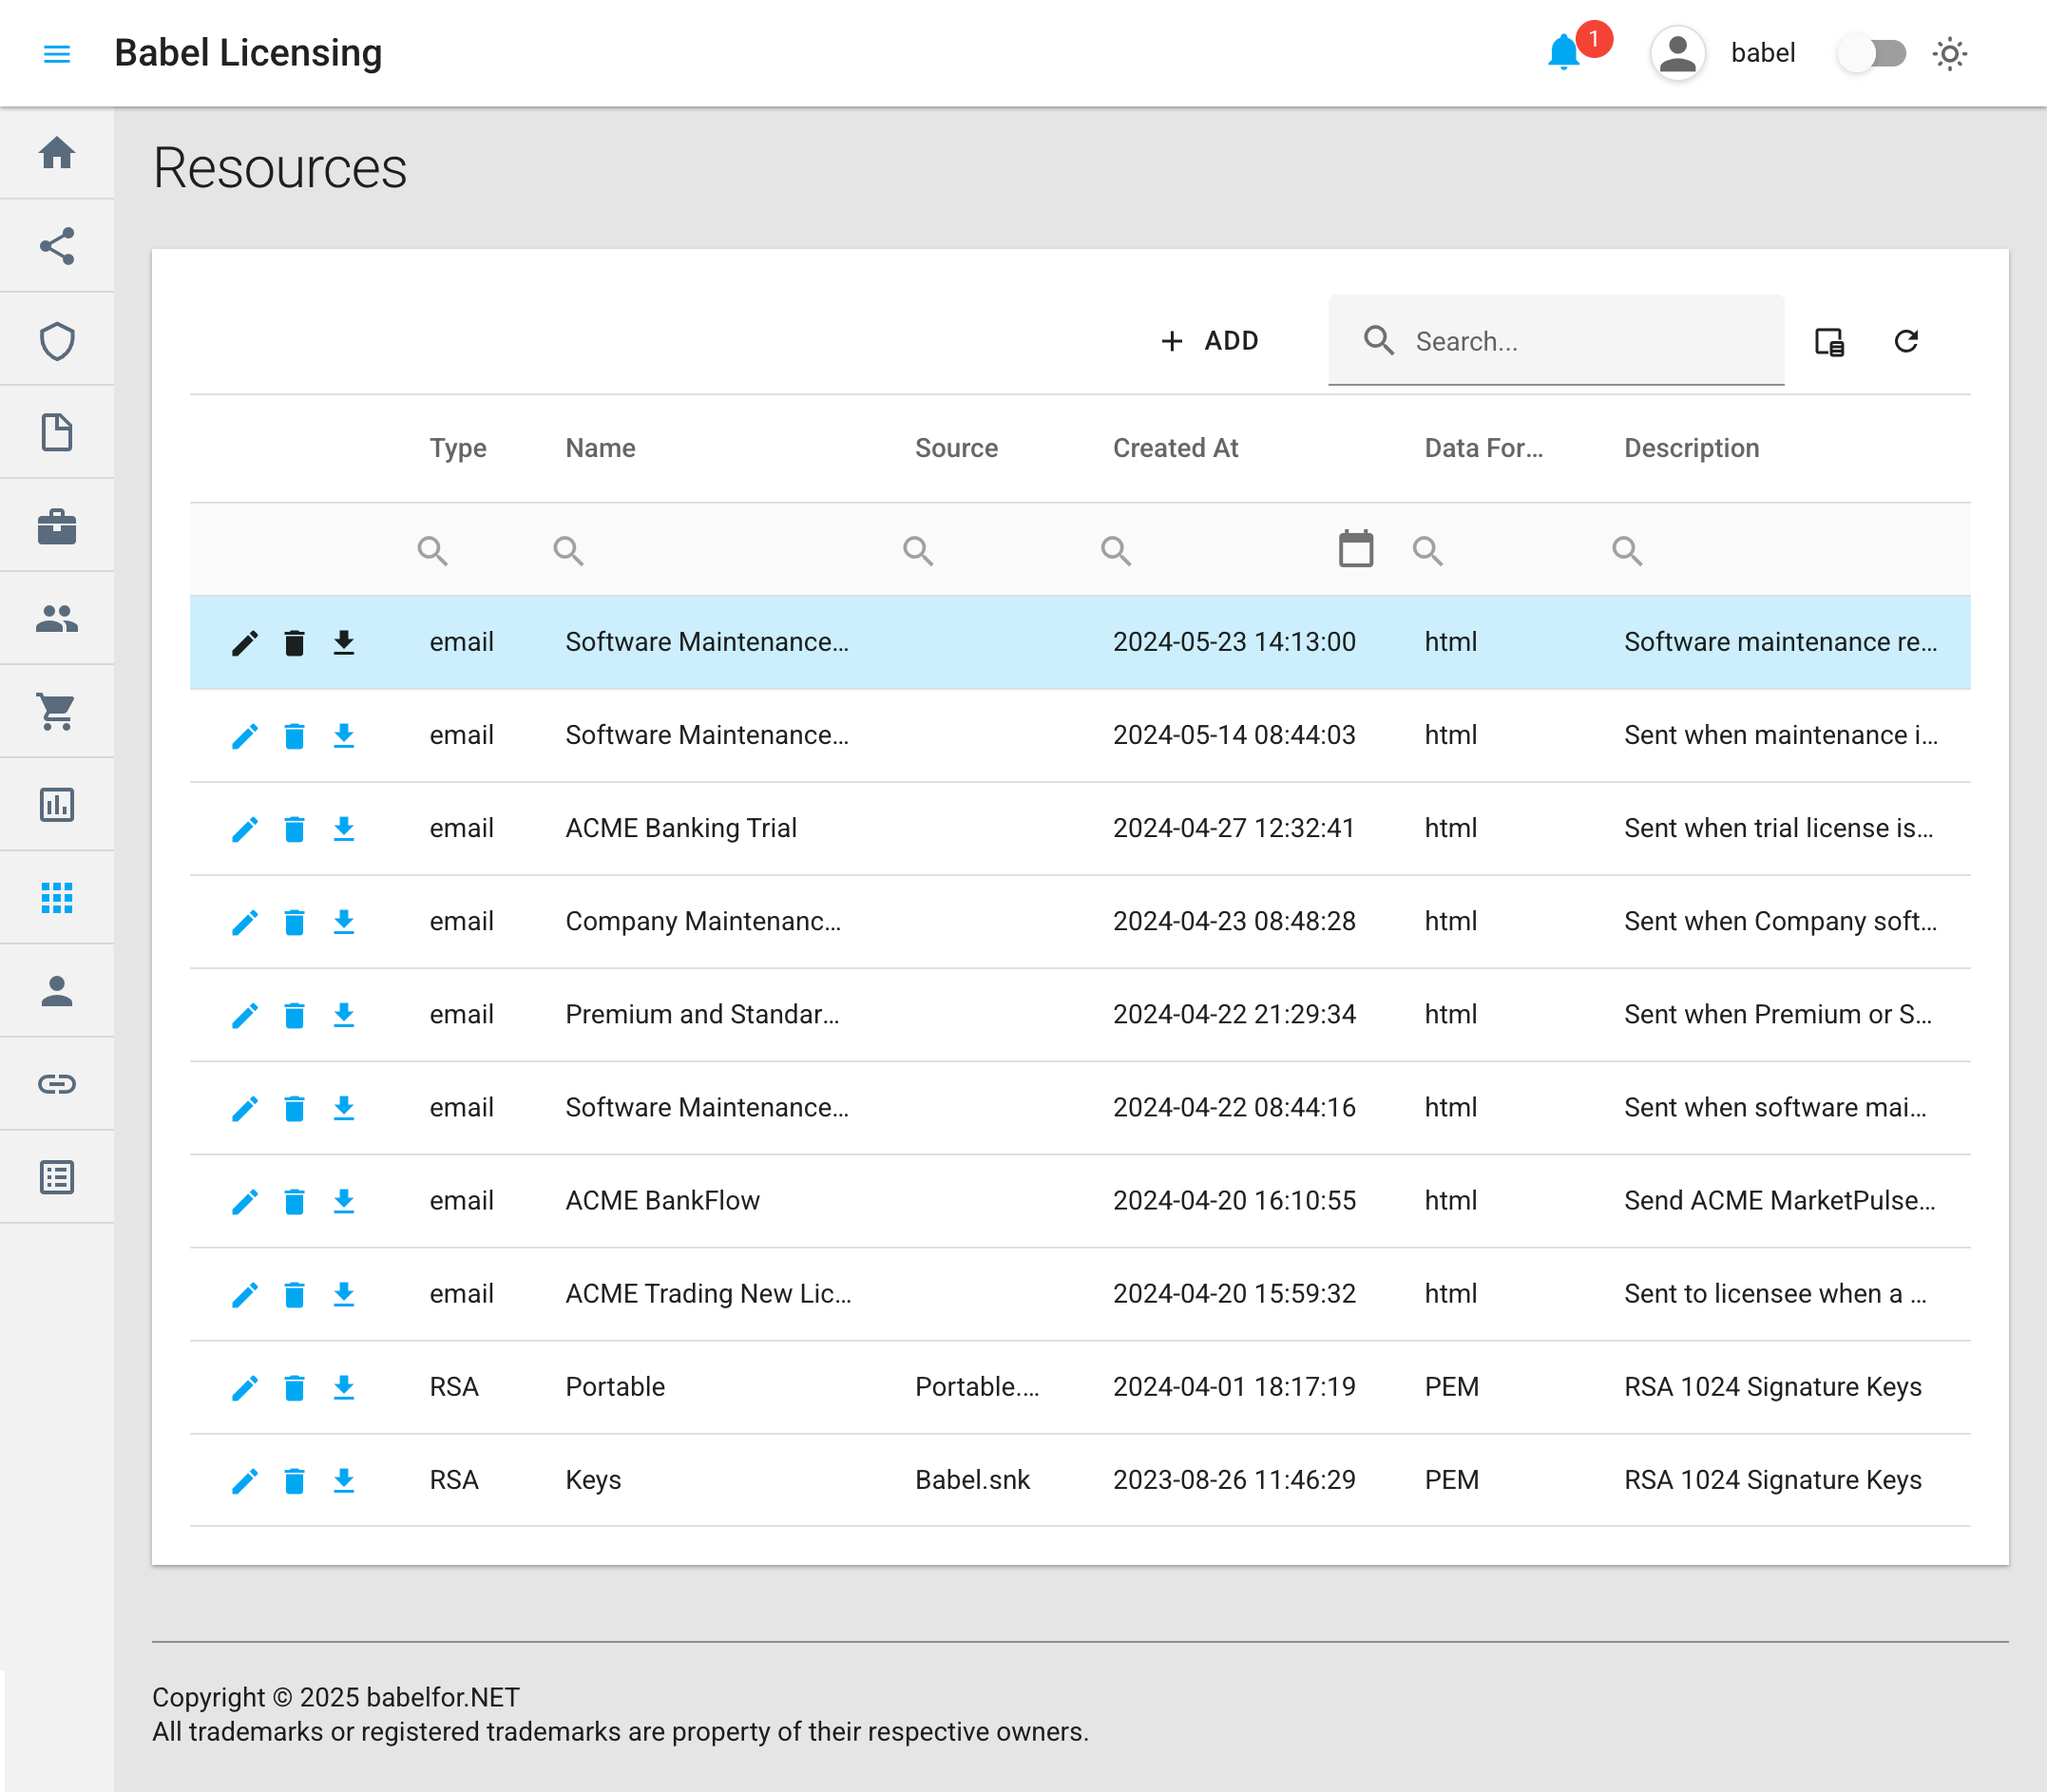Open the Created At calendar picker
The image size is (2047, 1792).
point(1355,549)
